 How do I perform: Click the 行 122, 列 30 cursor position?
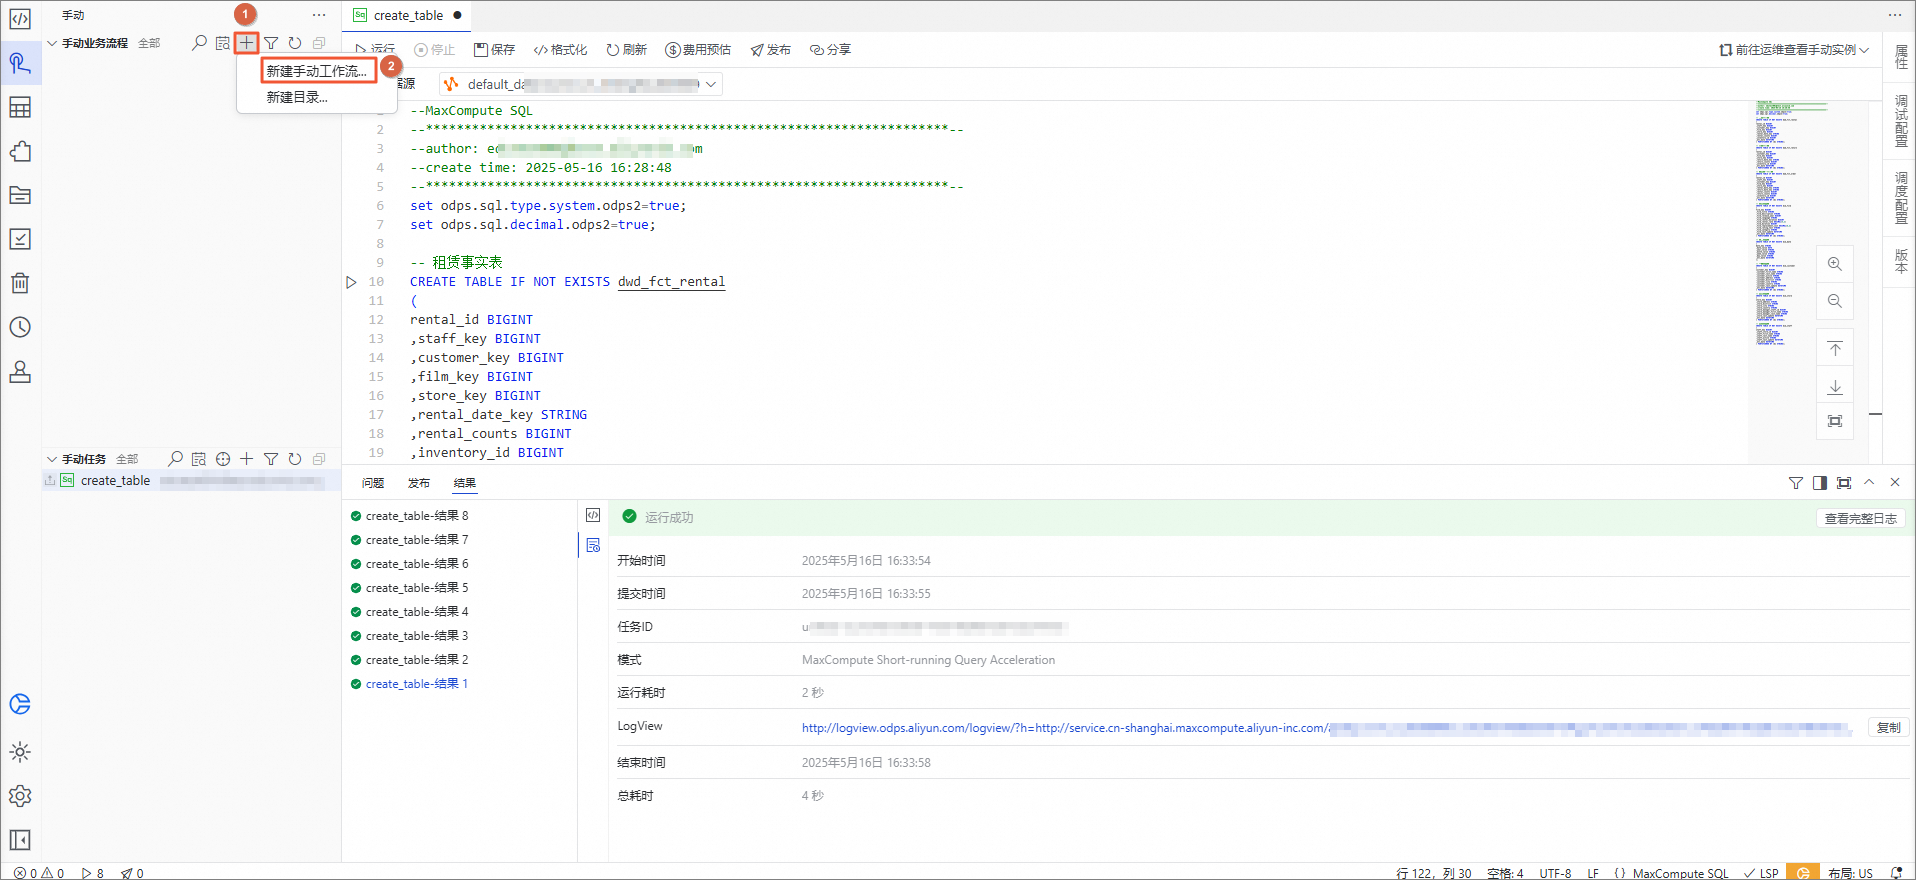coord(1434,873)
